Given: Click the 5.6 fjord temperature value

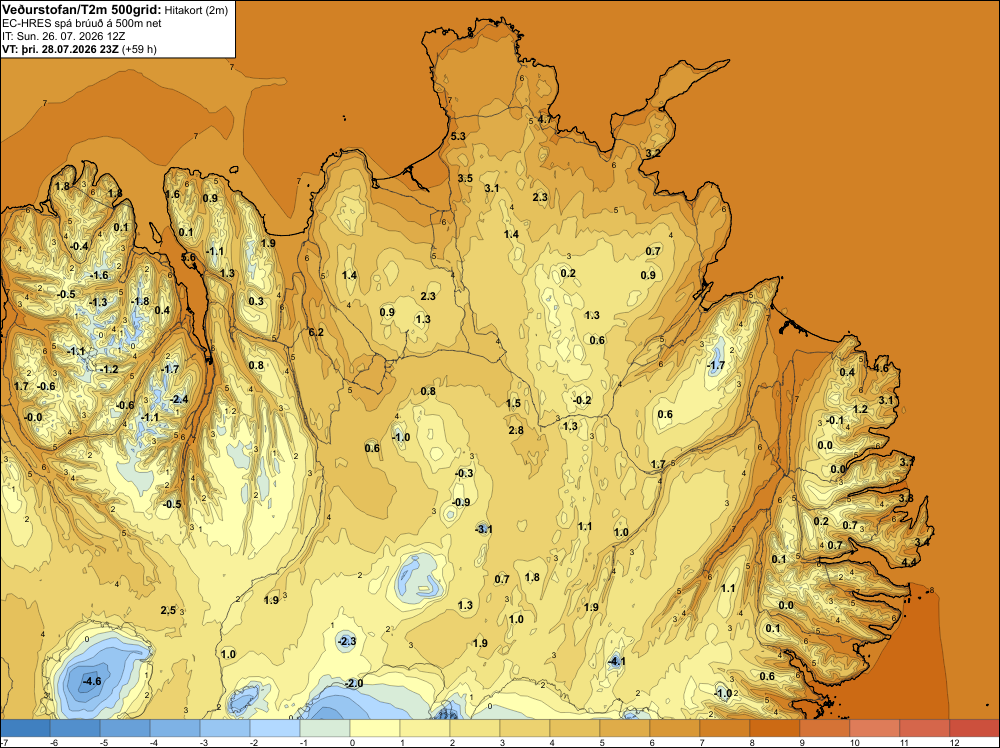Looking at the screenshot, I should [x=189, y=257].
